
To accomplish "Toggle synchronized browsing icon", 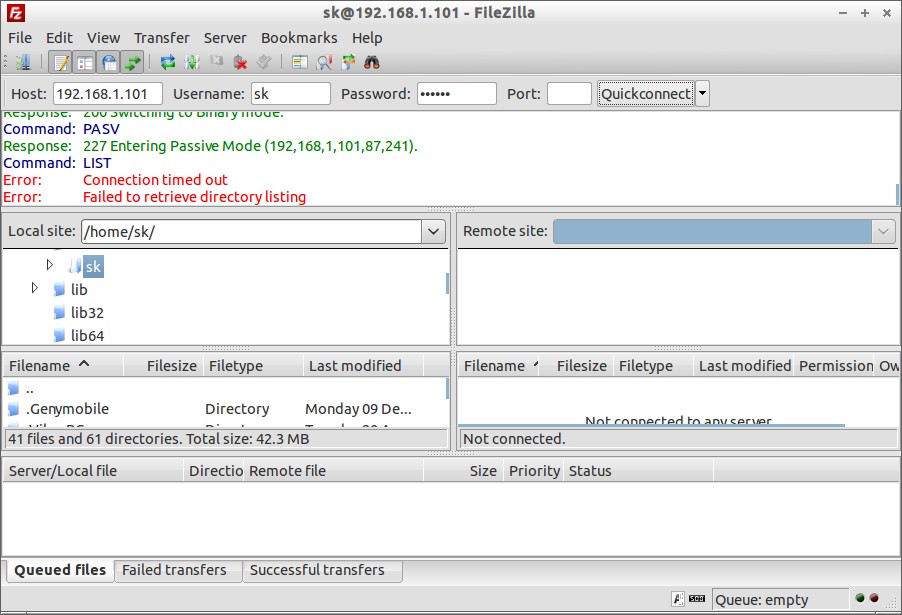I will click(x=348, y=62).
